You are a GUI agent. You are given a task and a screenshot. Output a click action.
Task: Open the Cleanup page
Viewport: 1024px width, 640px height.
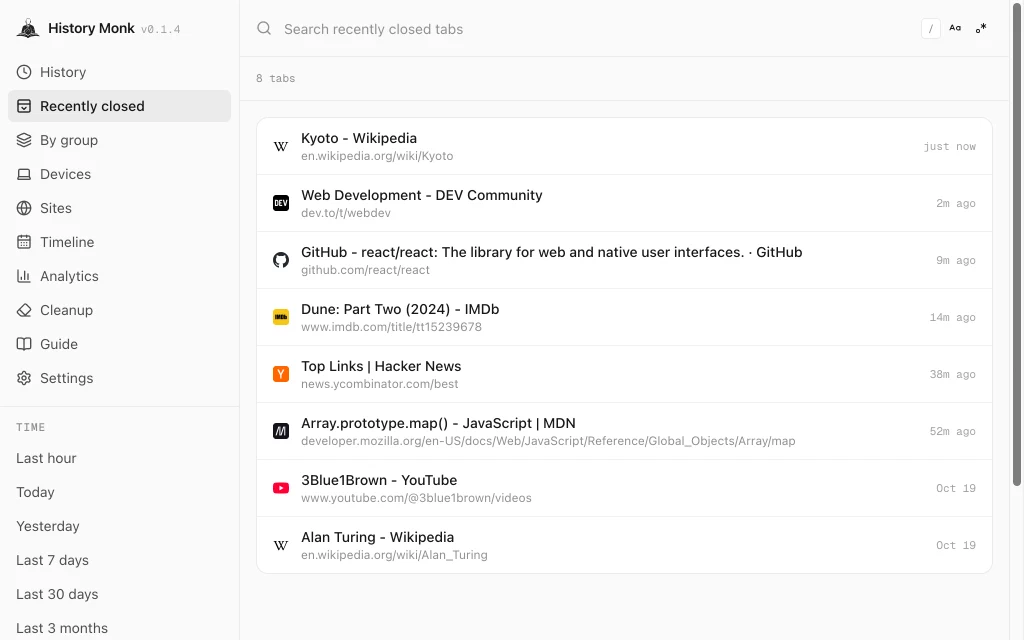[120, 310]
